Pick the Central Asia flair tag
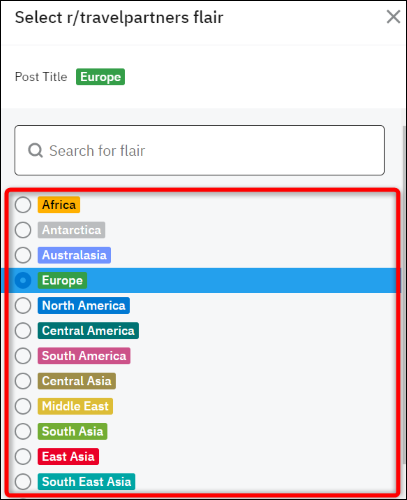407x500 pixels. click(77, 381)
